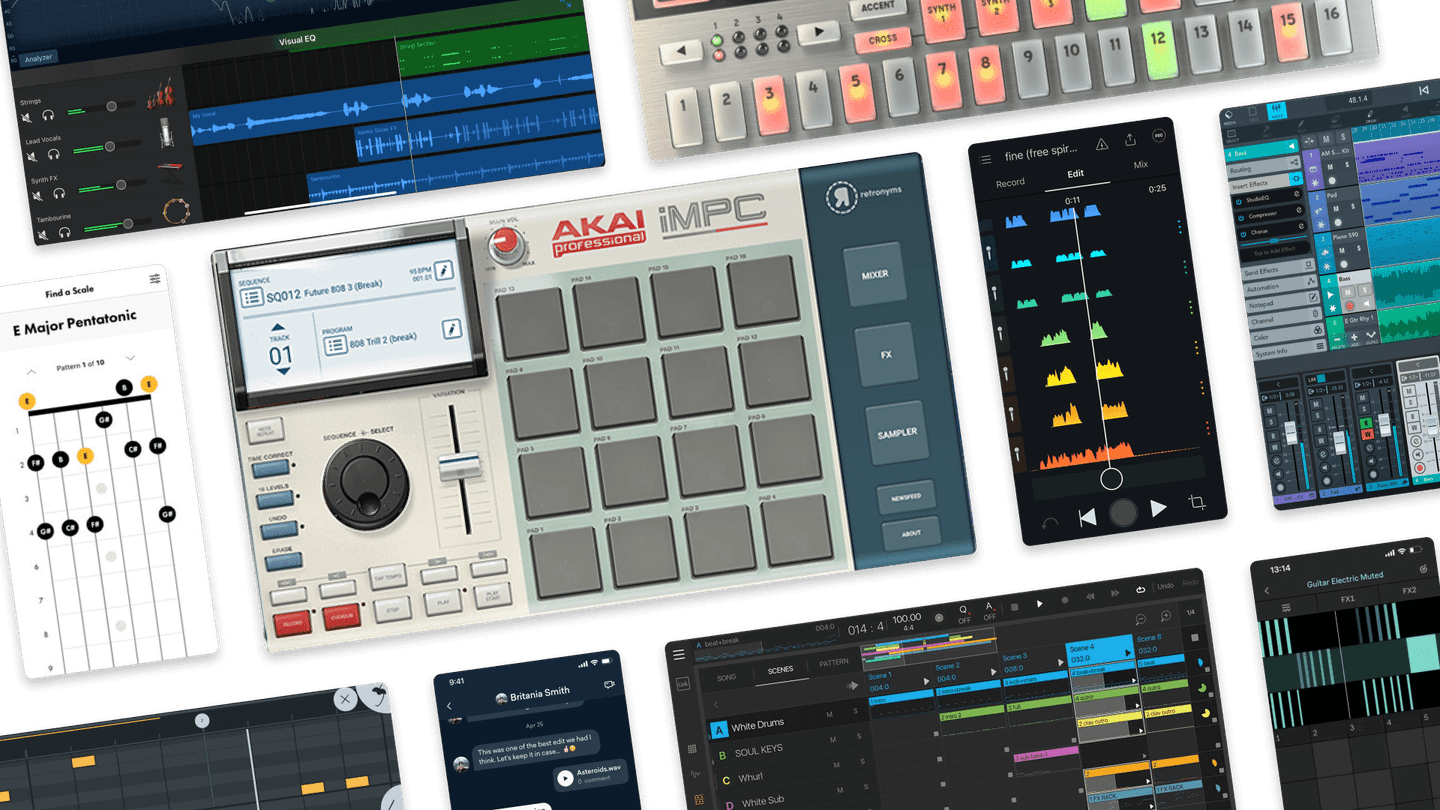Mute the White Drums track with M
Image resolution: width=1440 pixels, height=810 pixels.
(x=829, y=715)
